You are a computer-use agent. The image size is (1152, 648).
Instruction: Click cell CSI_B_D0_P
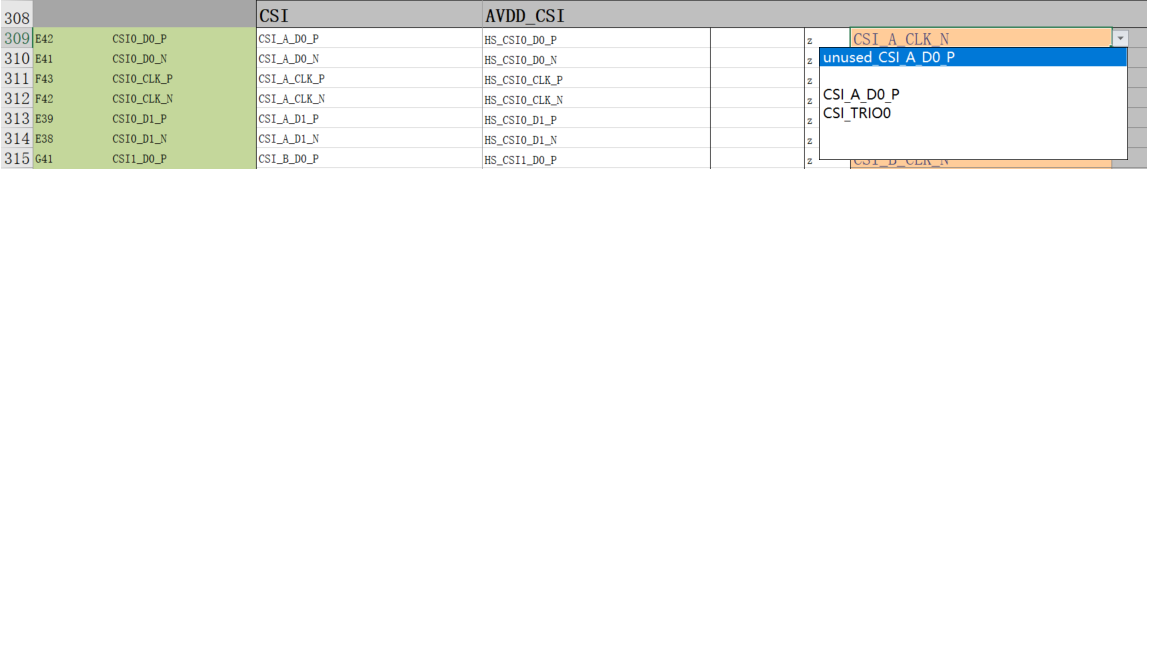pyautogui.click(x=369, y=158)
